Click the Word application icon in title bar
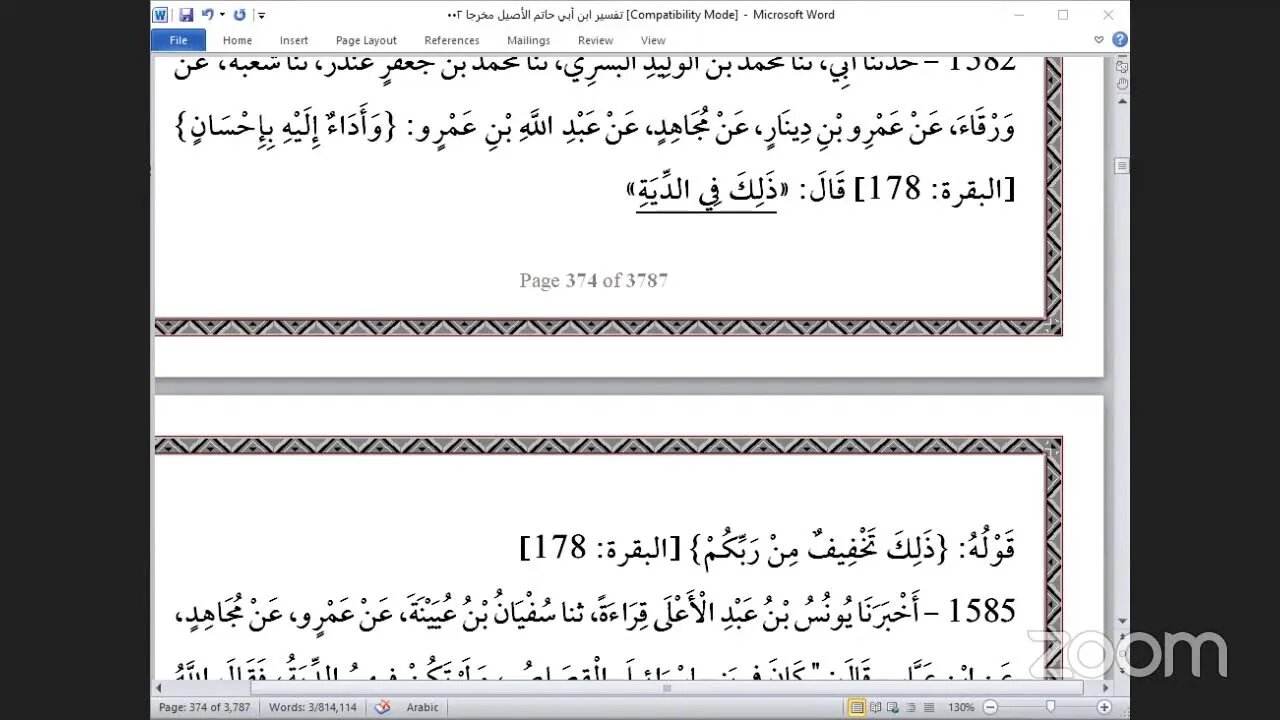This screenshot has height=720, width=1280. tap(160, 15)
